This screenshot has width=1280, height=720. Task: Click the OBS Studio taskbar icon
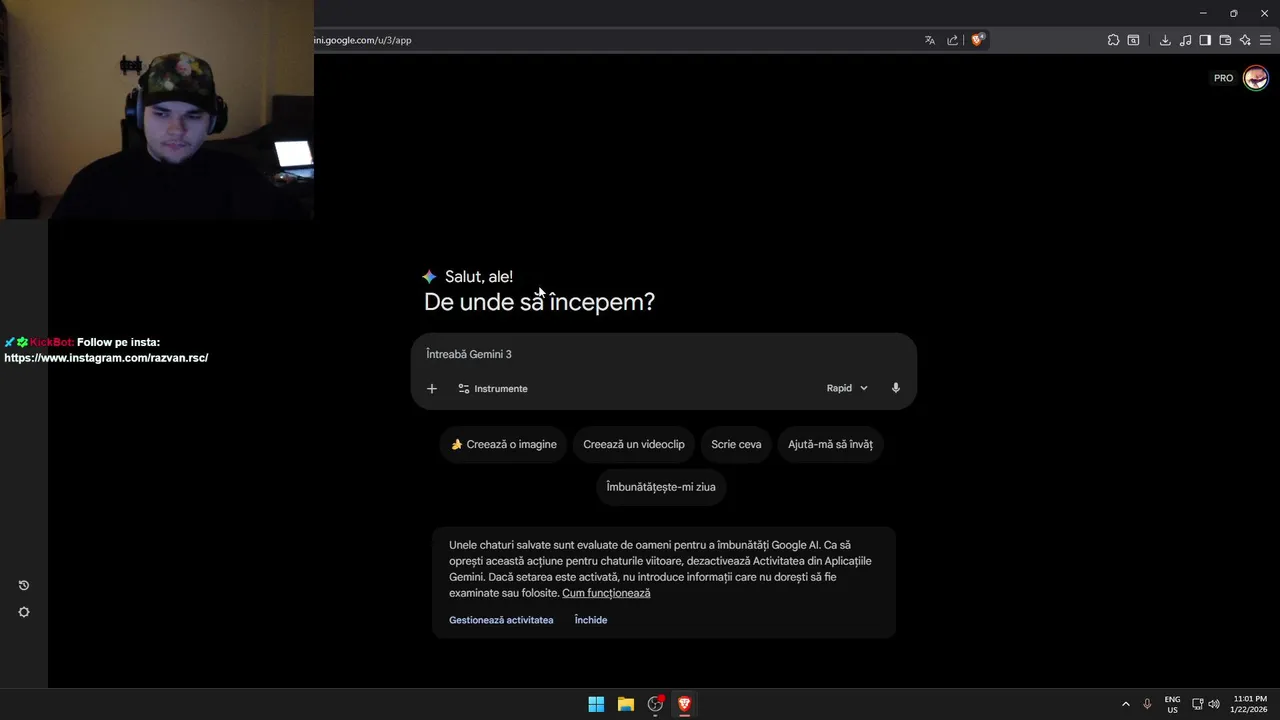(x=655, y=704)
